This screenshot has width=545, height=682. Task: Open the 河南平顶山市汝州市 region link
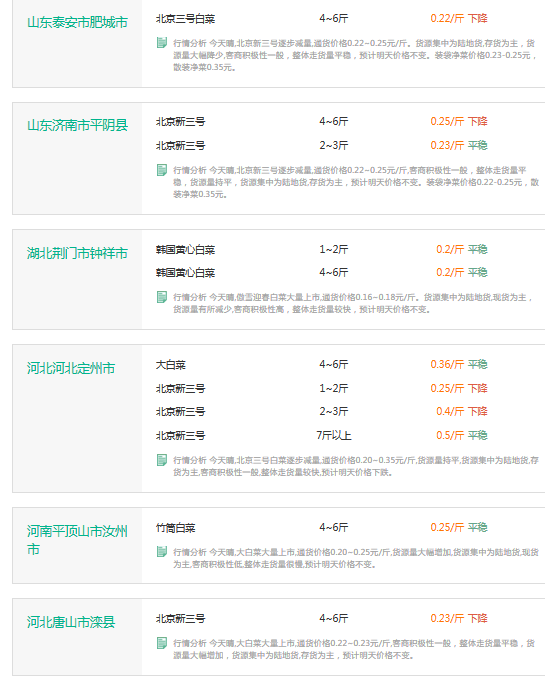(77, 540)
